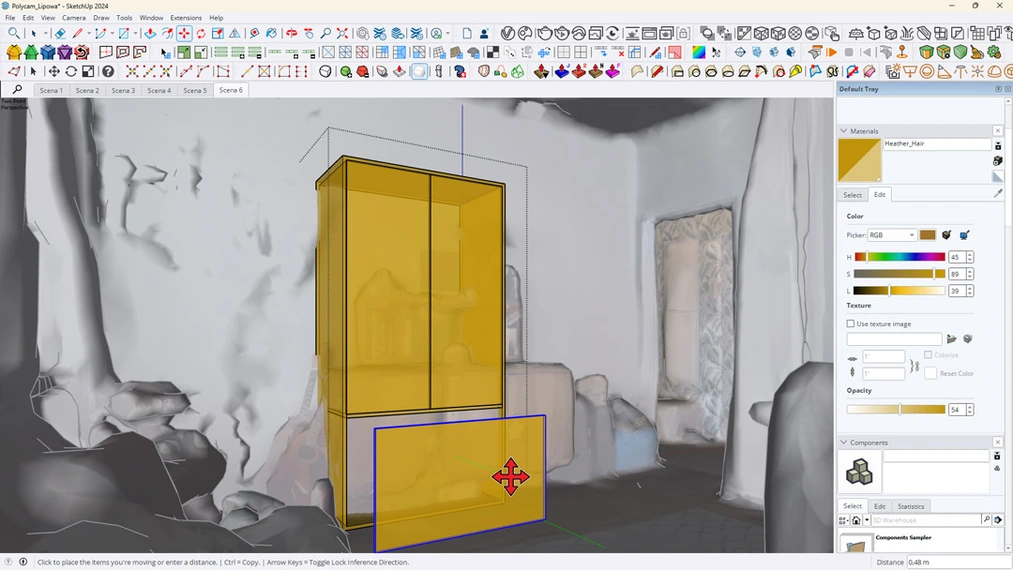Viewport: 1013px width, 570px height.
Task: Open the Draw menu
Action: click(x=101, y=17)
